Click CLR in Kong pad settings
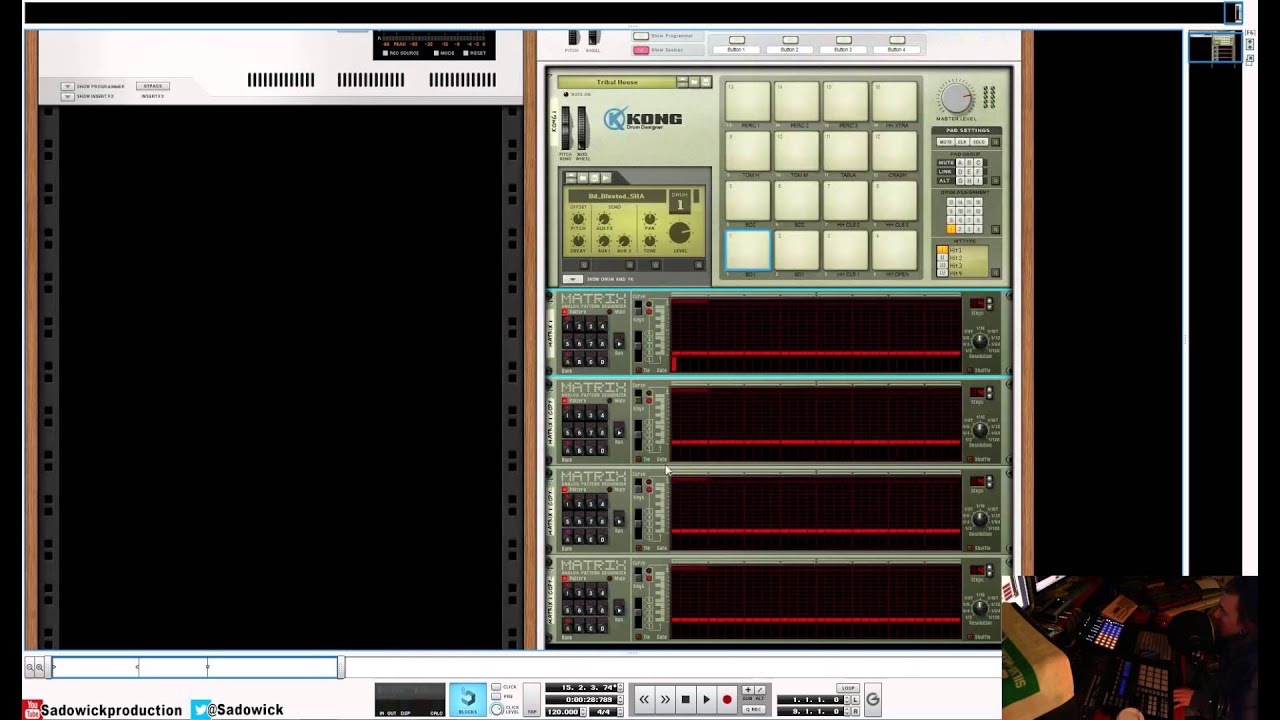This screenshot has height=720, width=1280. (962, 142)
